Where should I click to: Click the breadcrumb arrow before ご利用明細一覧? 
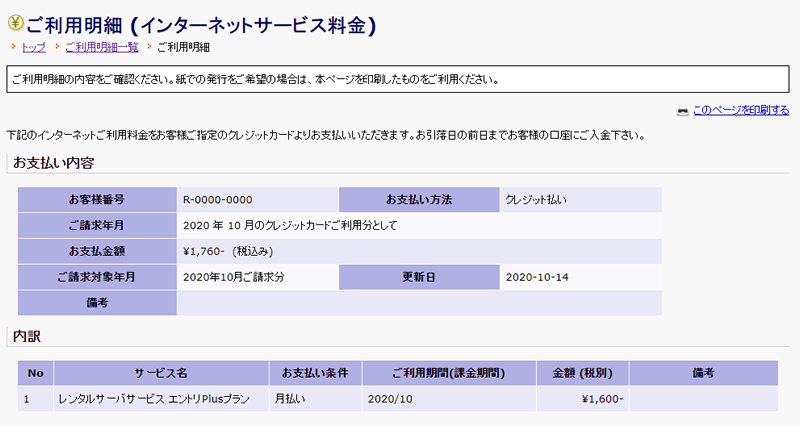tap(58, 47)
